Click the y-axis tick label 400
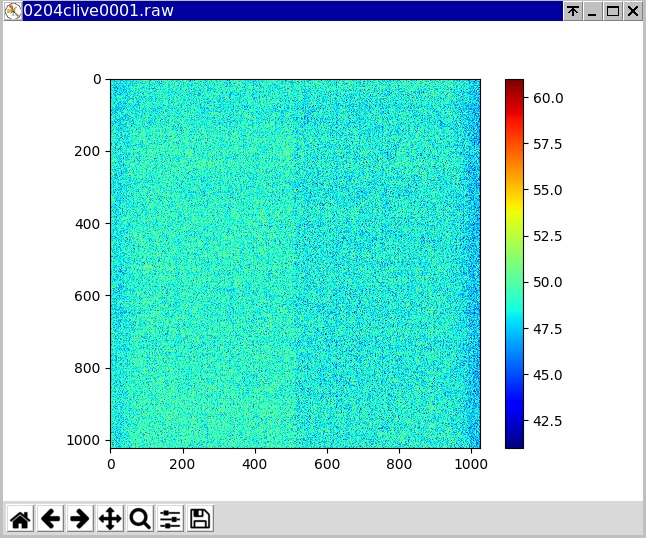 tap(89, 223)
